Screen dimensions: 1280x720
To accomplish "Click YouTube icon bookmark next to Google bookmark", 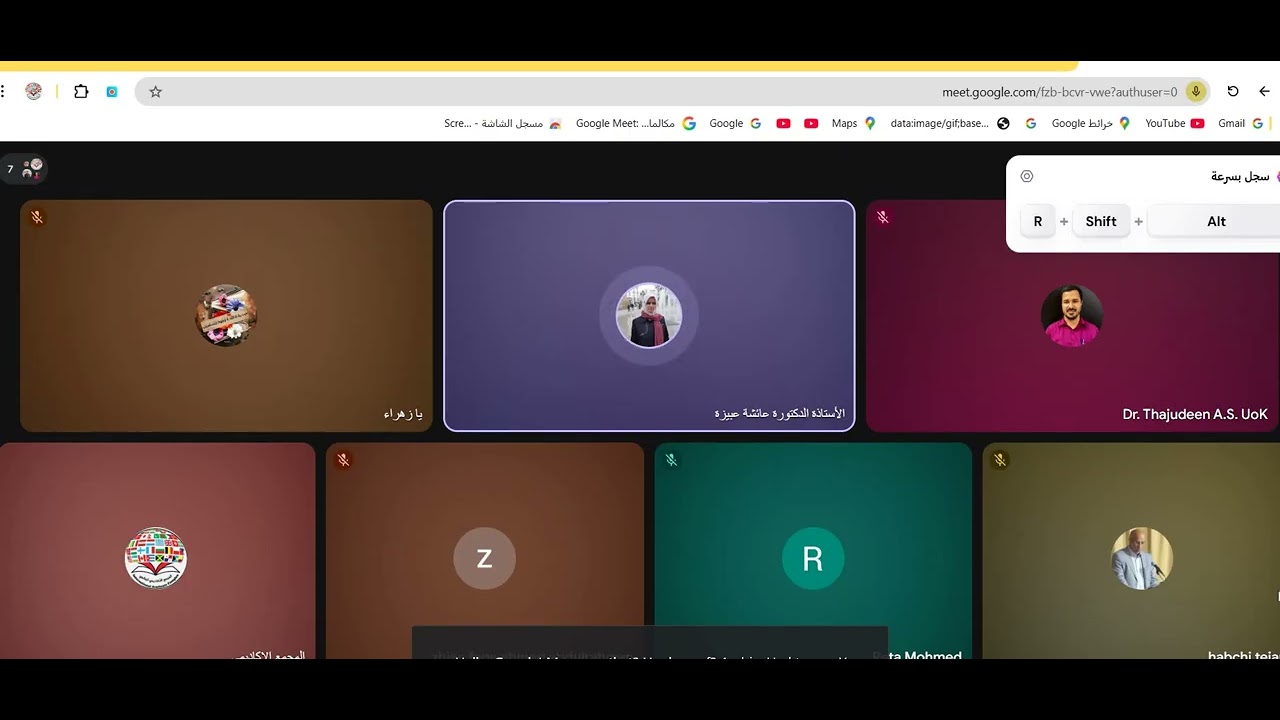I will [x=783, y=123].
